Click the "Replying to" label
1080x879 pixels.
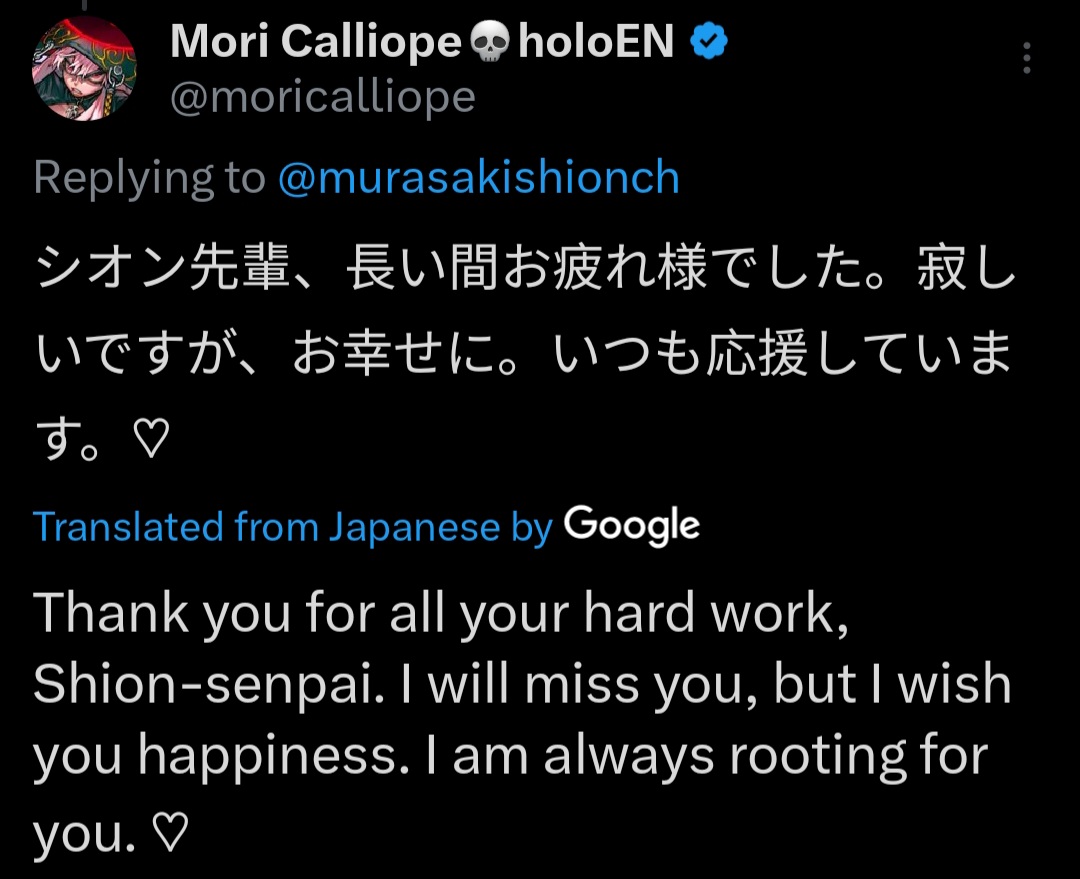click(149, 178)
